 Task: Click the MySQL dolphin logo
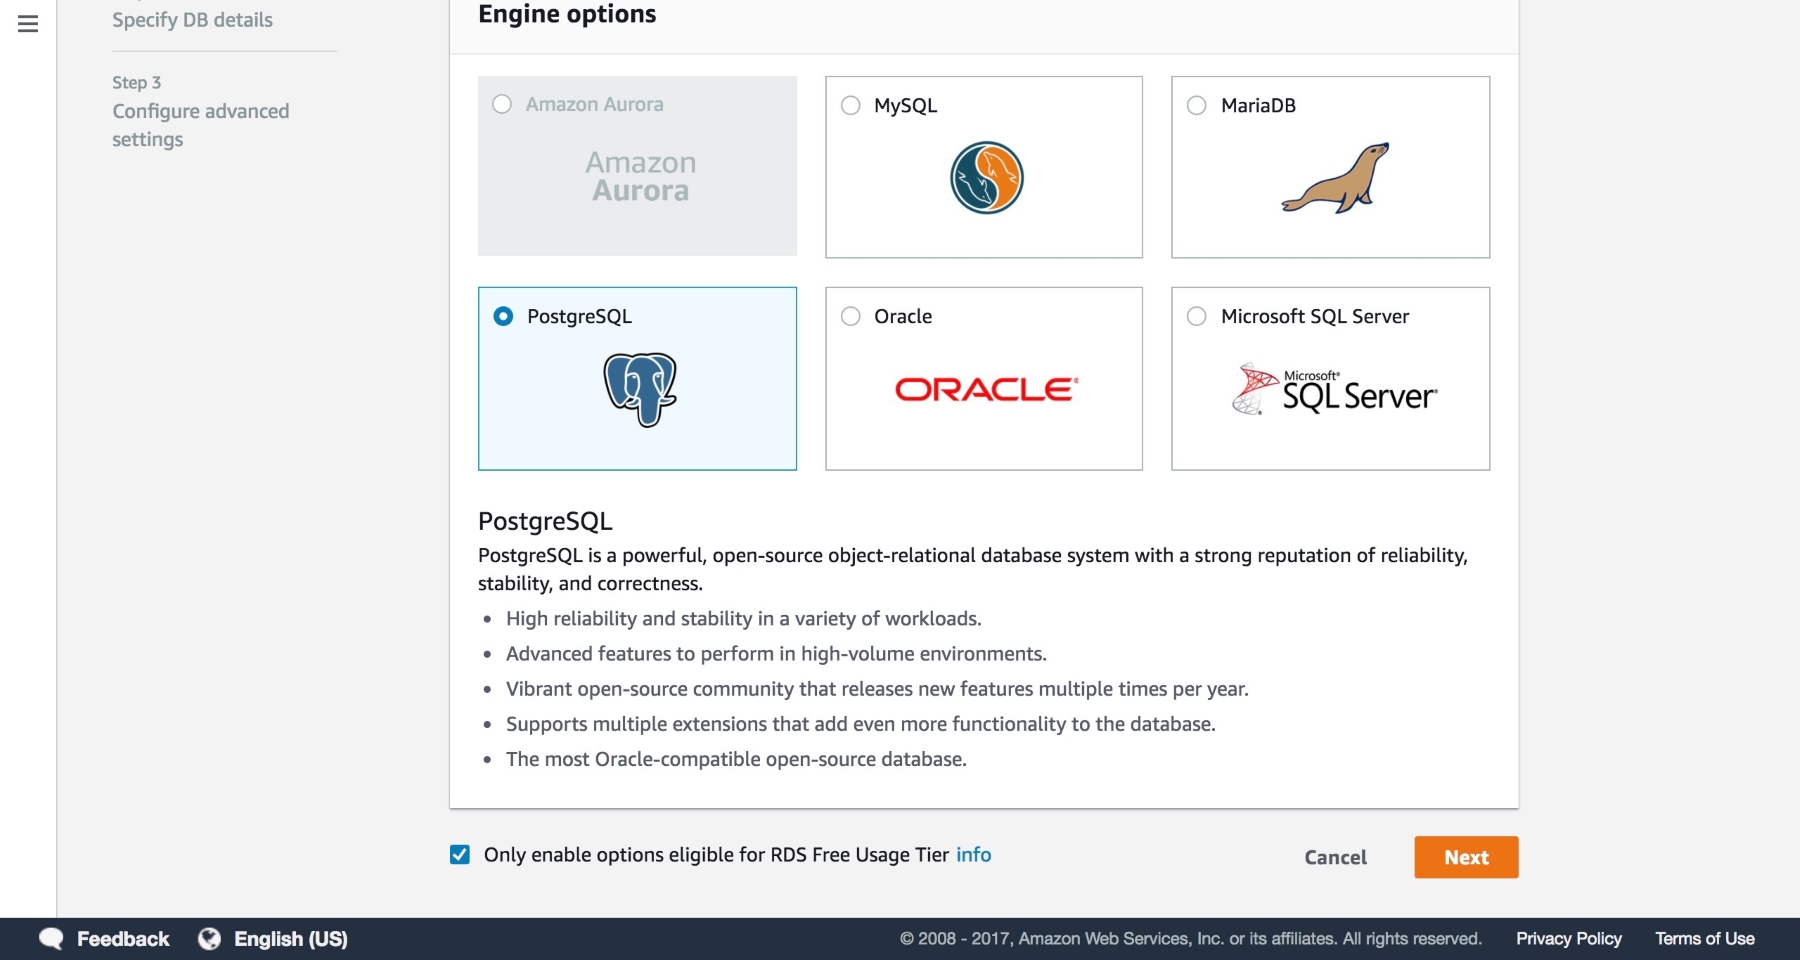tap(986, 178)
